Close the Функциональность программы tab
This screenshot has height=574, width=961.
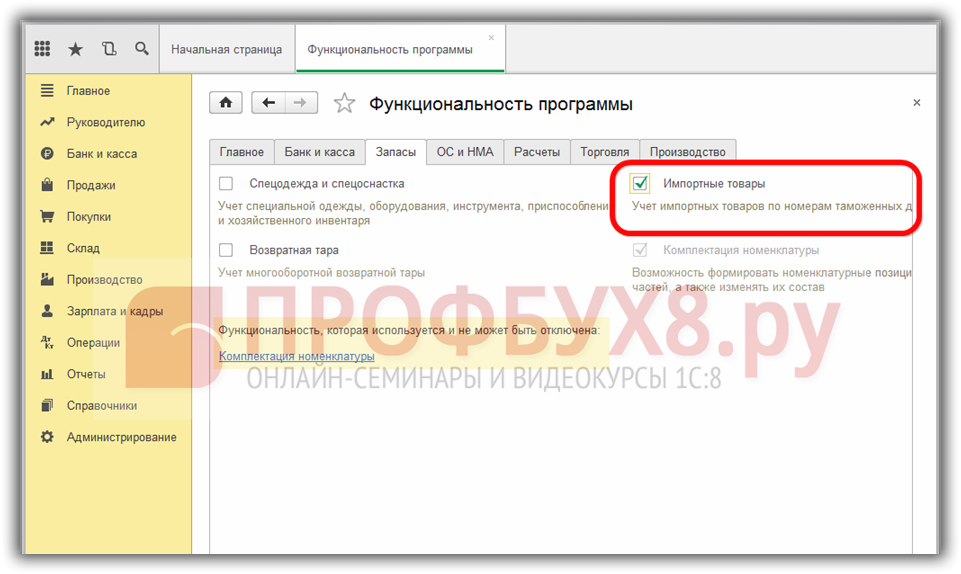(x=491, y=38)
